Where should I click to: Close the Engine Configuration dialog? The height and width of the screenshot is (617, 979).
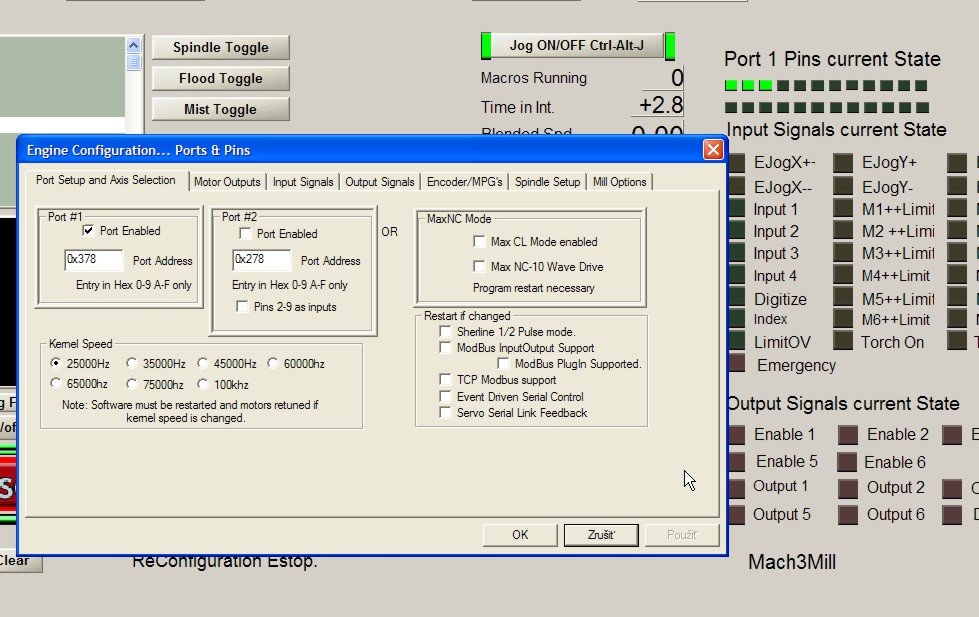tap(712, 150)
